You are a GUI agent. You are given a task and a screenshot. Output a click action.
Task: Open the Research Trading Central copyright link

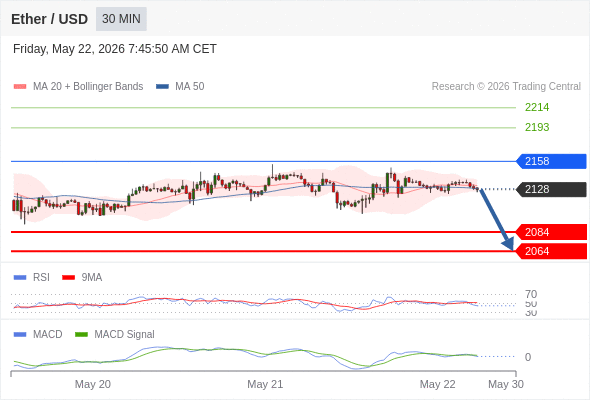click(506, 87)
